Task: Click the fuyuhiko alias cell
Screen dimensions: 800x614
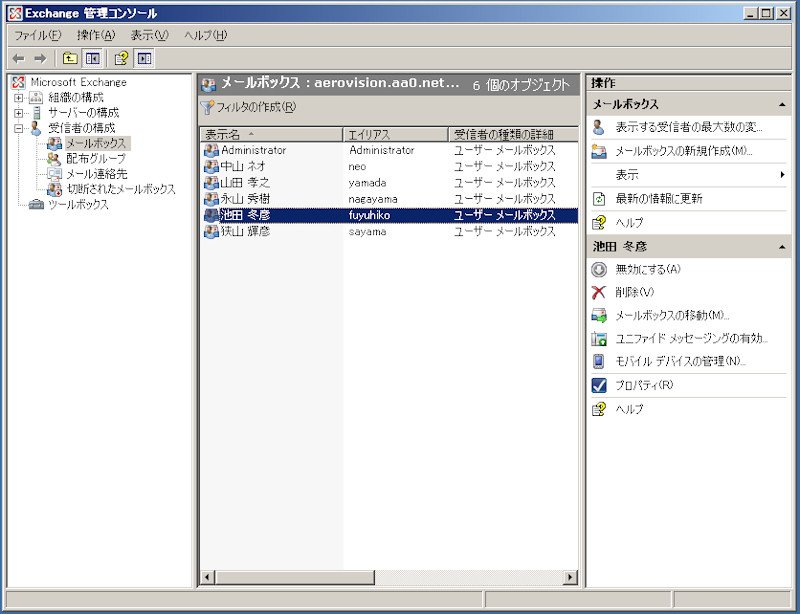Action: tap(369, 215)
